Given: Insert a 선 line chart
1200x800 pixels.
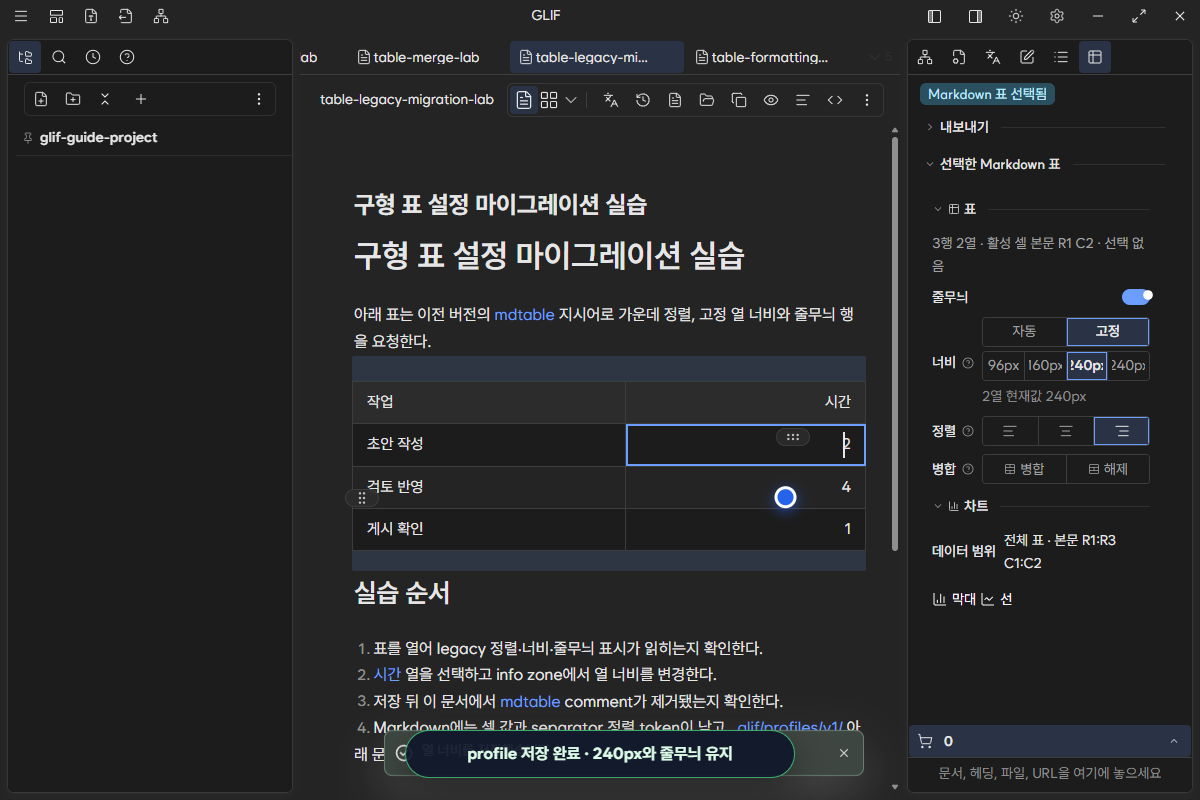Looking at the screenshot, I should (997, 599).
